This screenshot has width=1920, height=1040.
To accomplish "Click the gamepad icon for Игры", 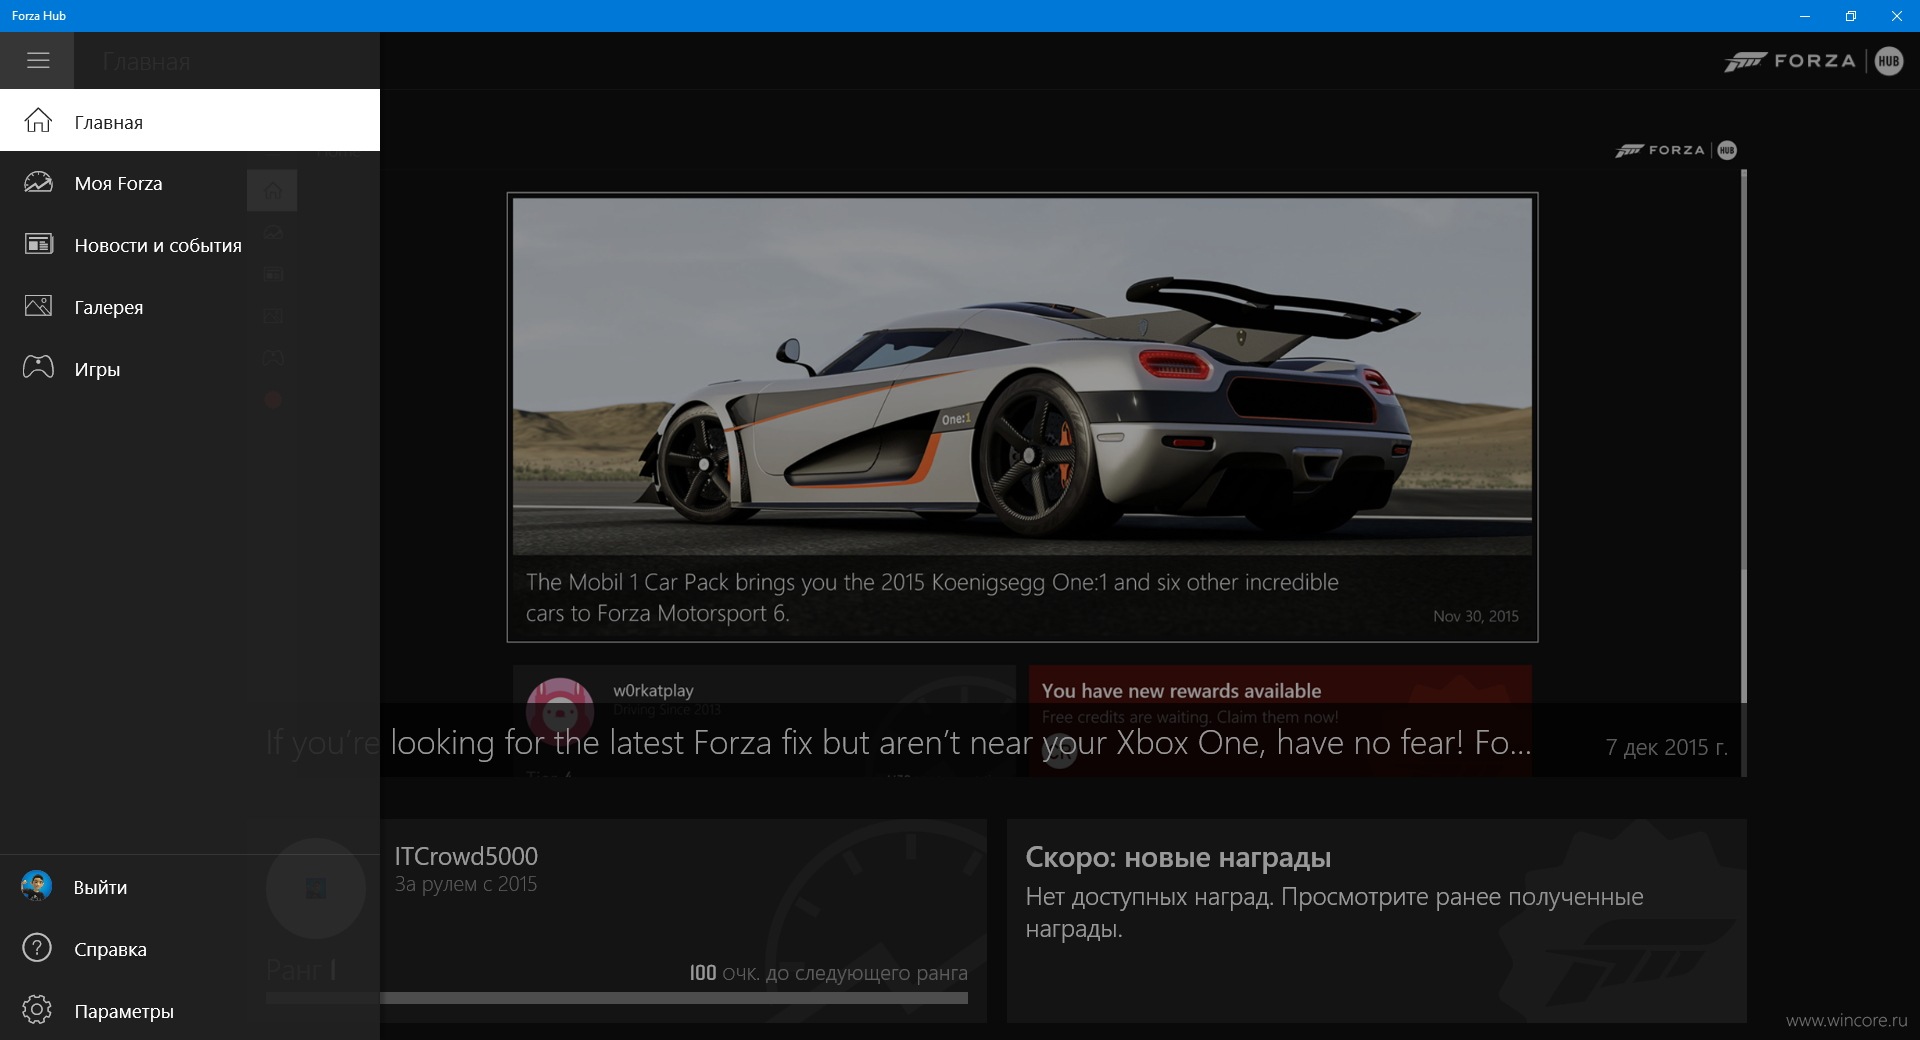I will [x=38, y=368].
